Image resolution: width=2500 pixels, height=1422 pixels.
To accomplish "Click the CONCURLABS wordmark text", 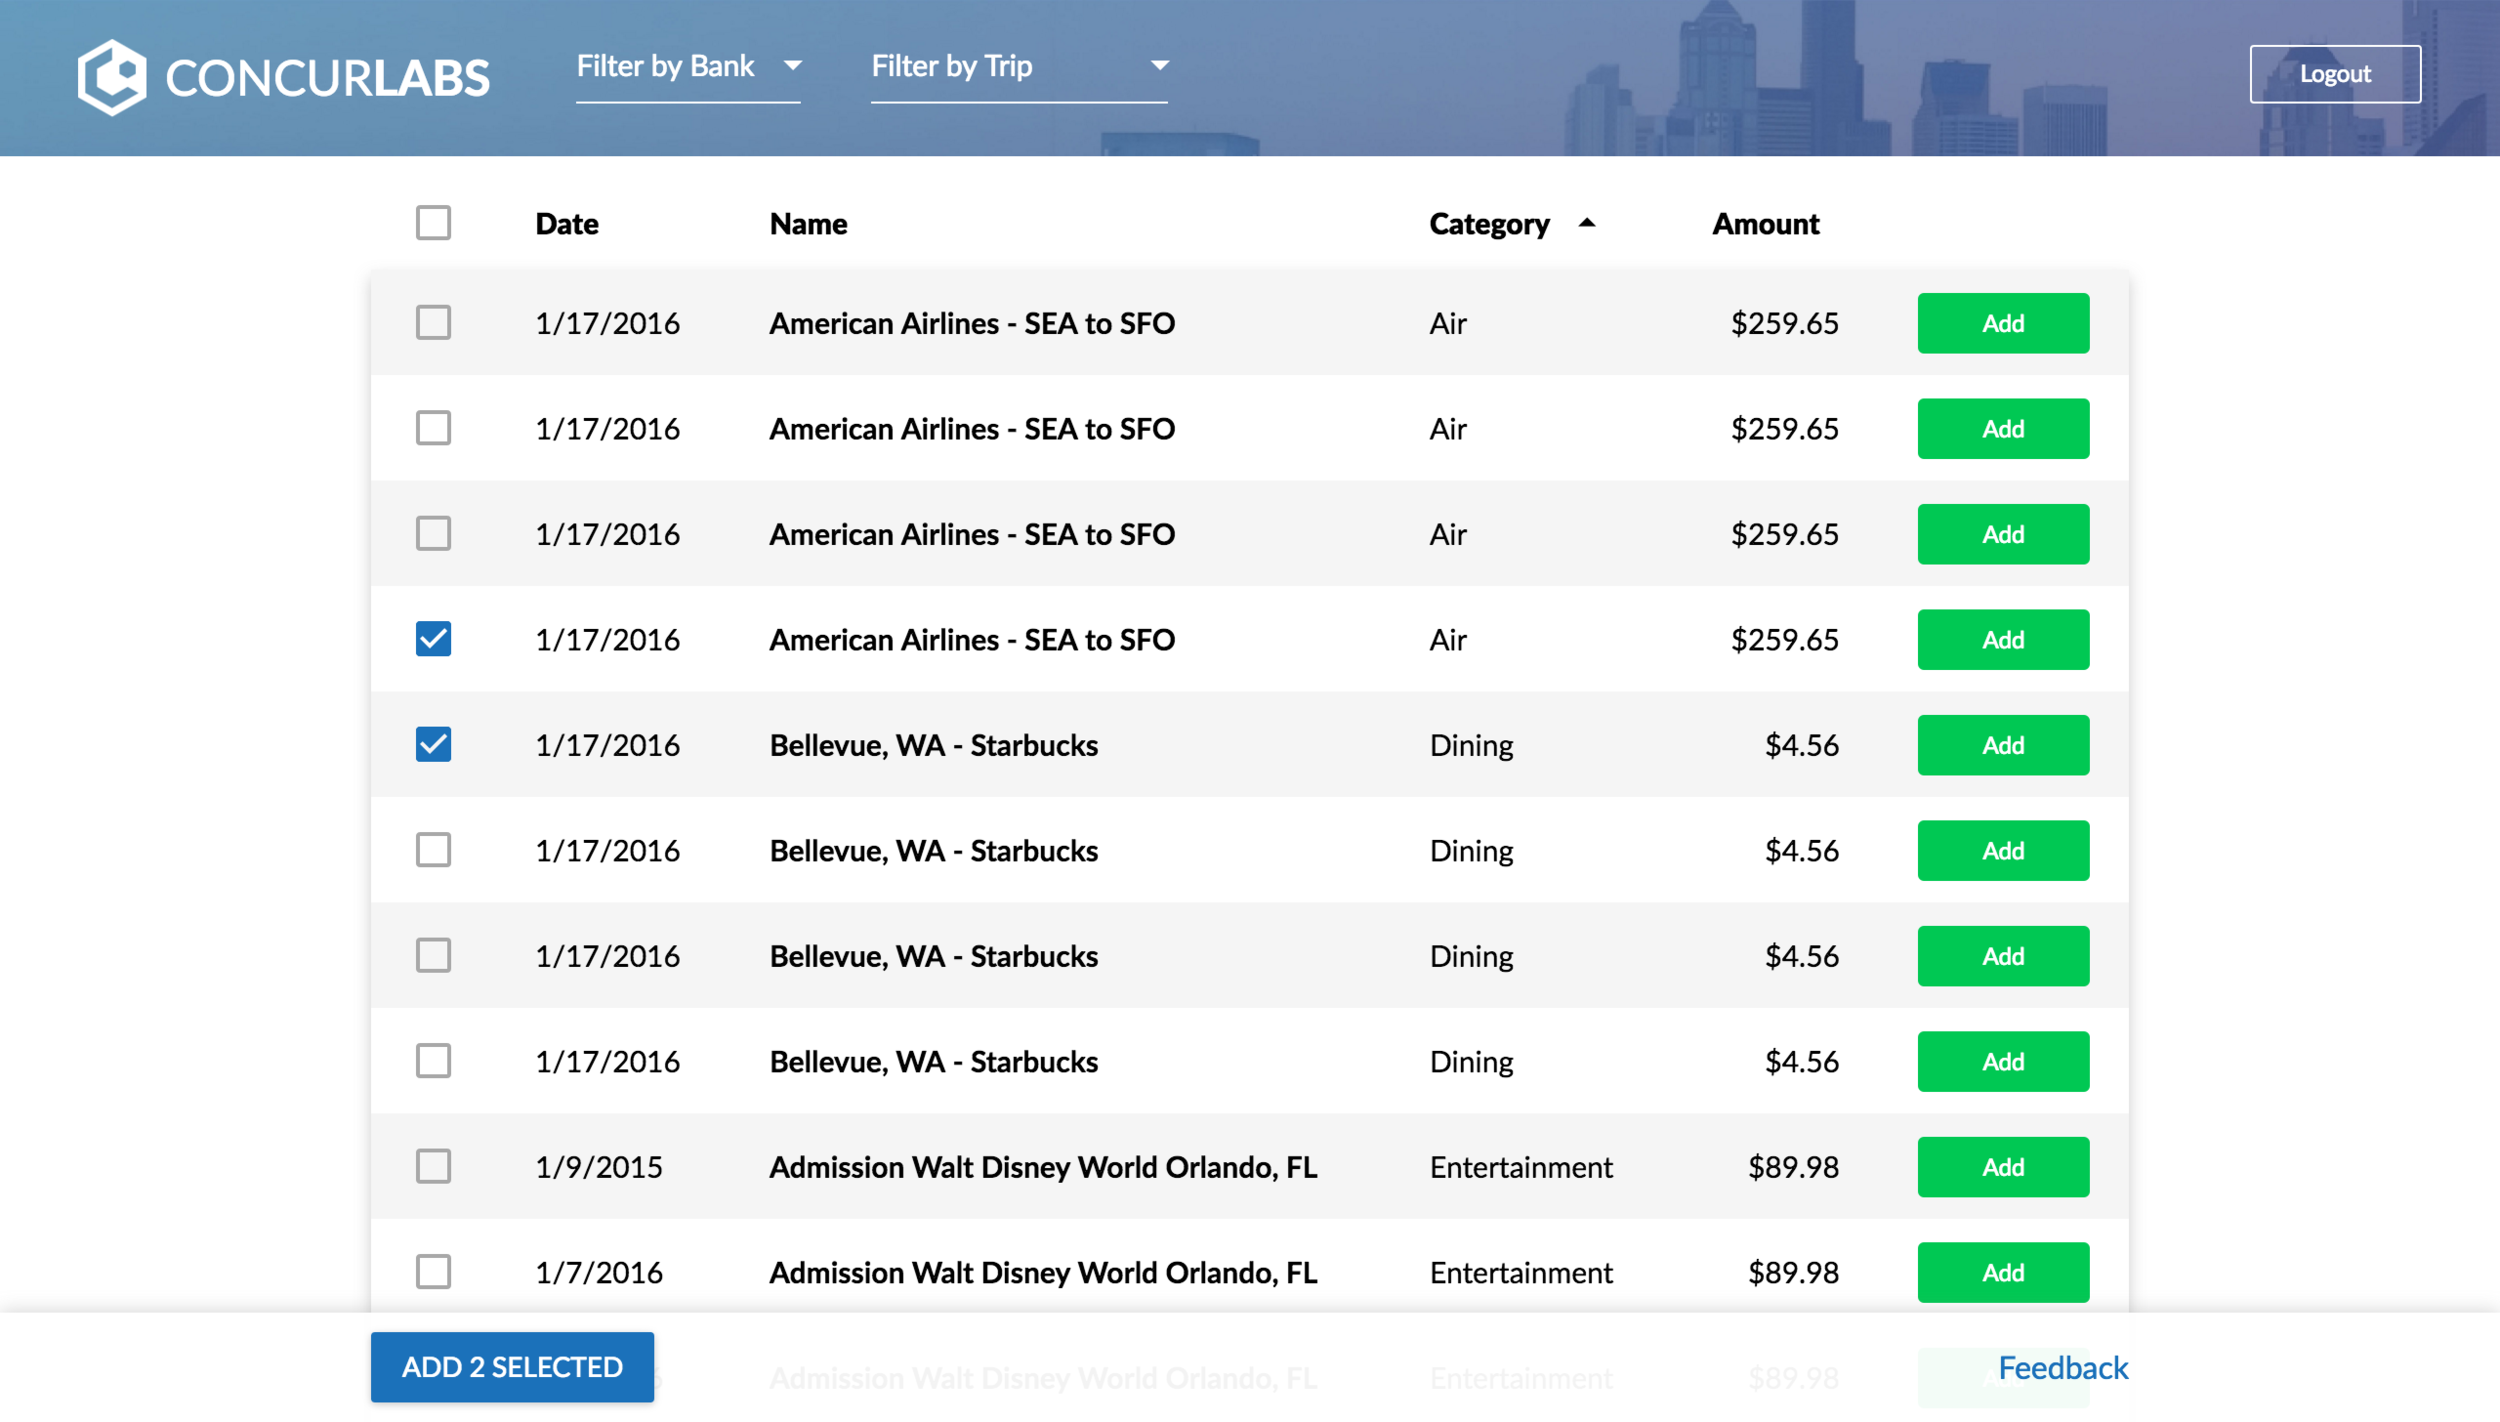I will 328,78.
